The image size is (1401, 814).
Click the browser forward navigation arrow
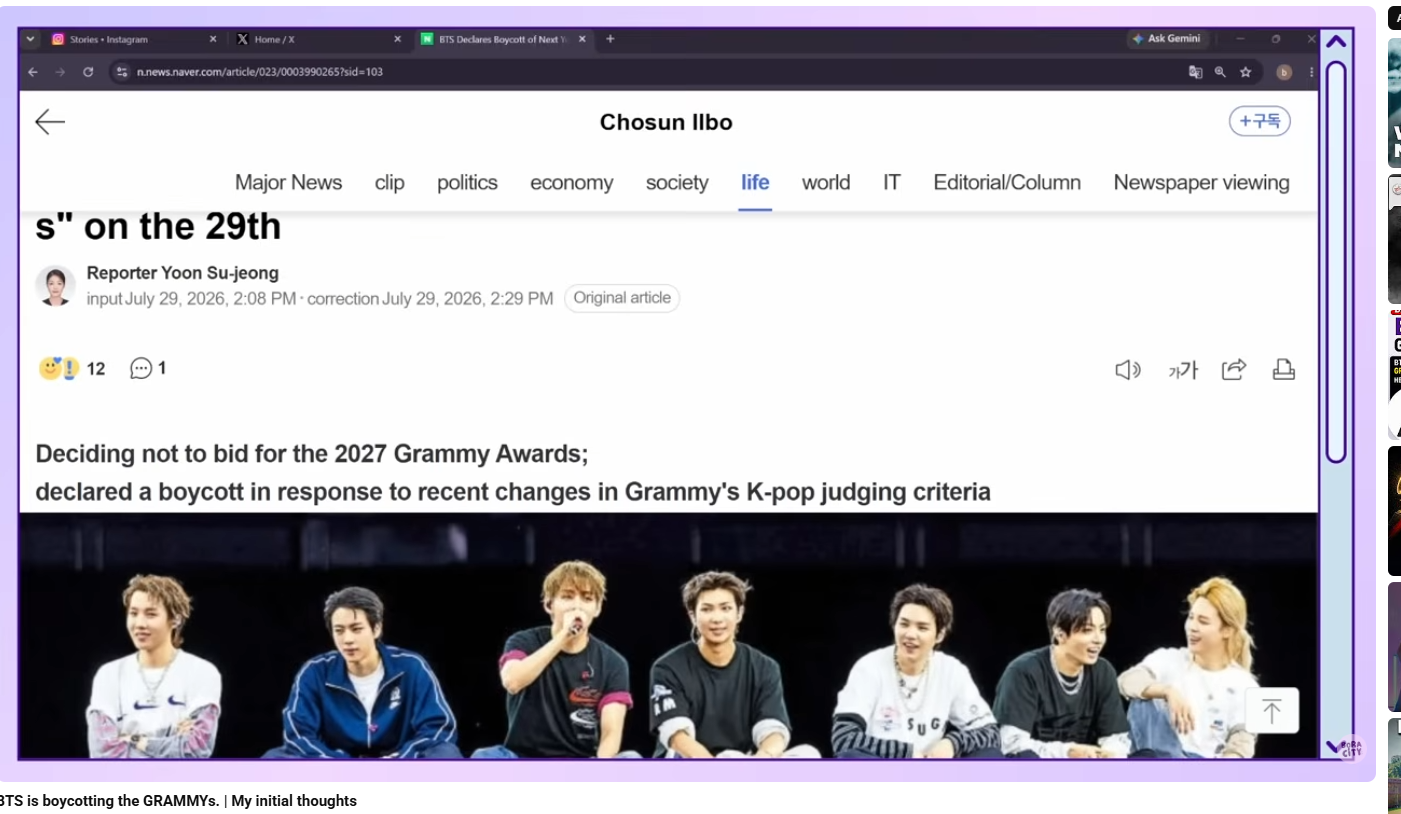(60, 72)
